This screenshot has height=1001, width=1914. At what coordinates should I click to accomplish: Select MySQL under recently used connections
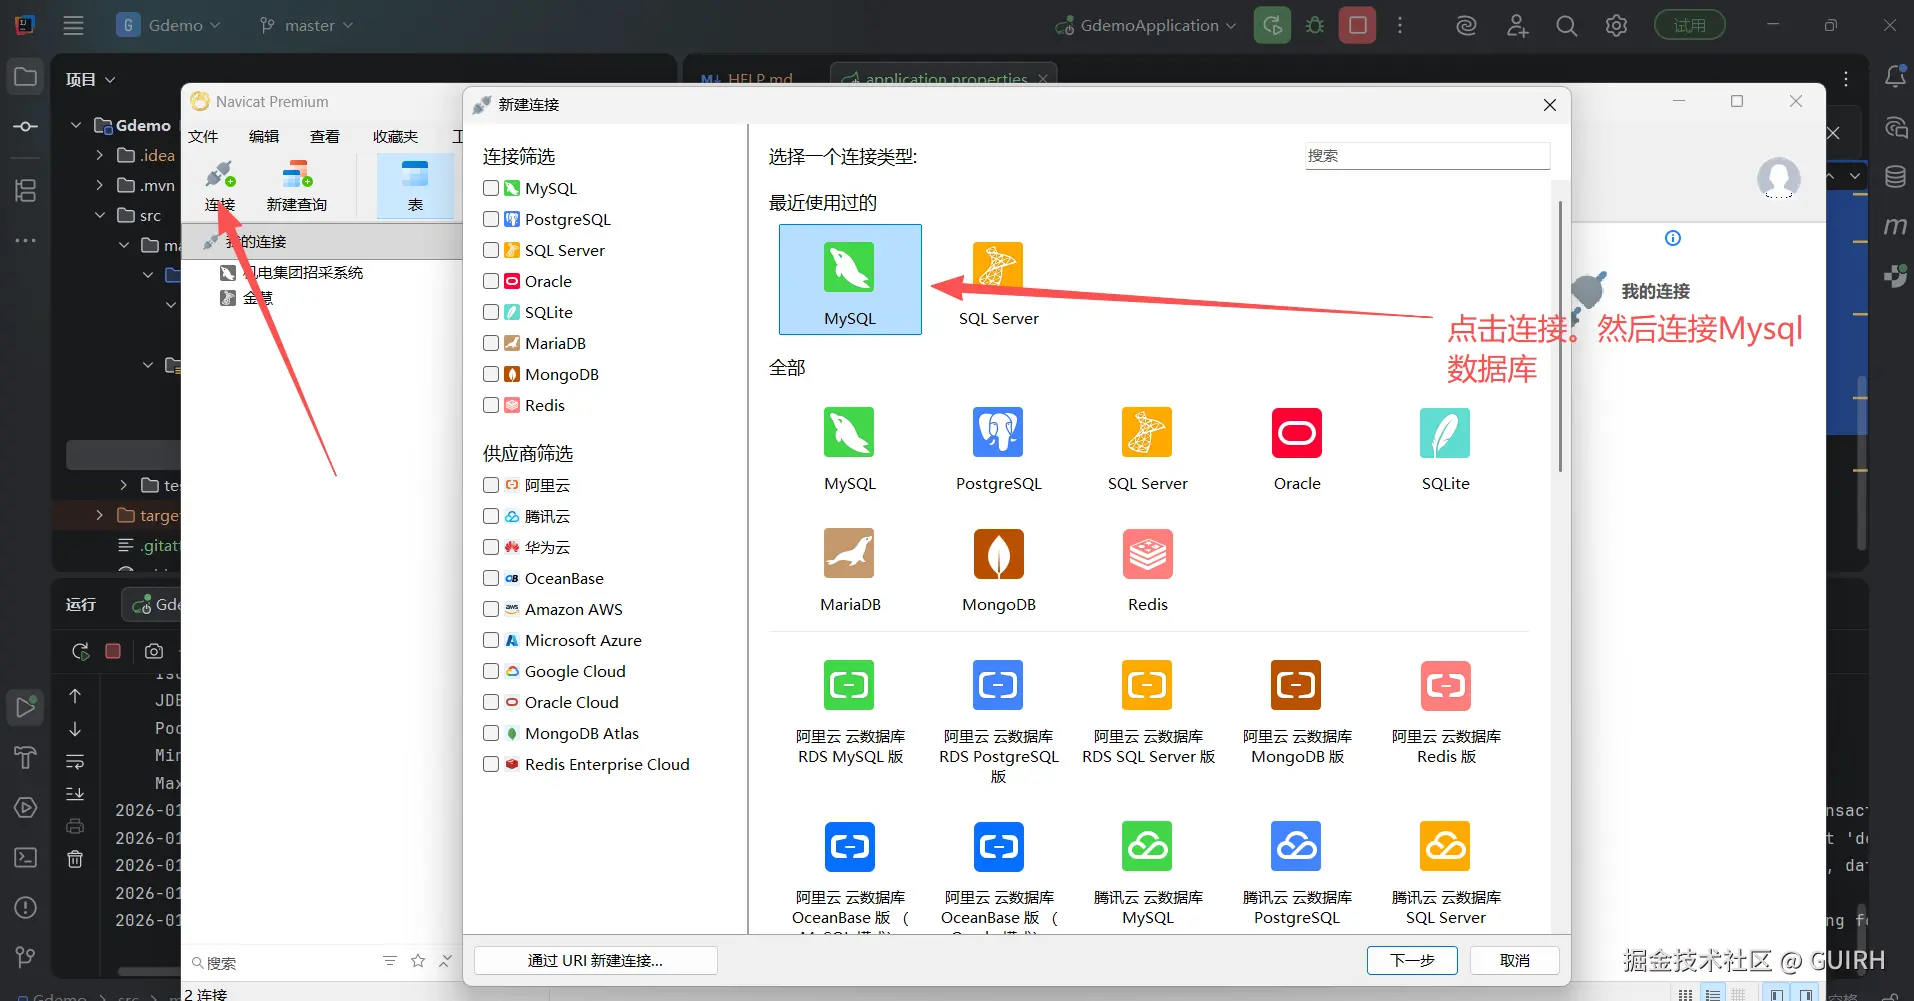[x=850, y=279]
